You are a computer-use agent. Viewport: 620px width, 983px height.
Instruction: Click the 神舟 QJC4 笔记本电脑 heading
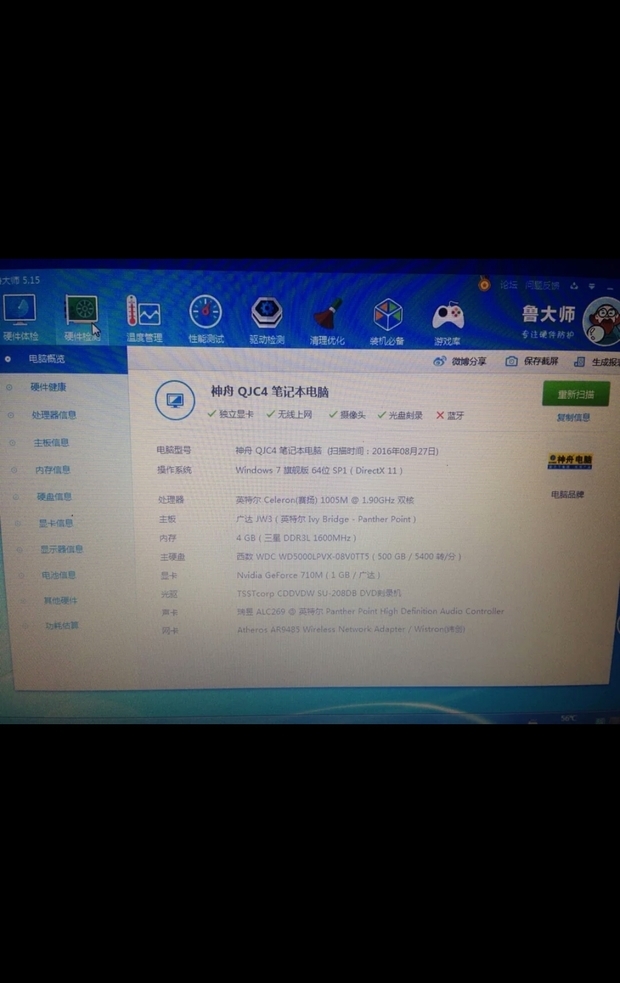tap(270, 392)
